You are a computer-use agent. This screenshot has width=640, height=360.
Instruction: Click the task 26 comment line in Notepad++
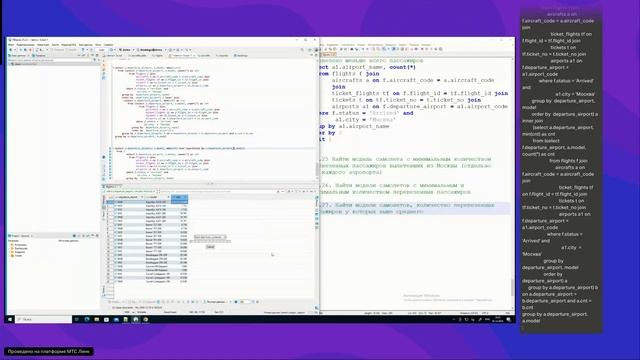[x=395, y=189]
